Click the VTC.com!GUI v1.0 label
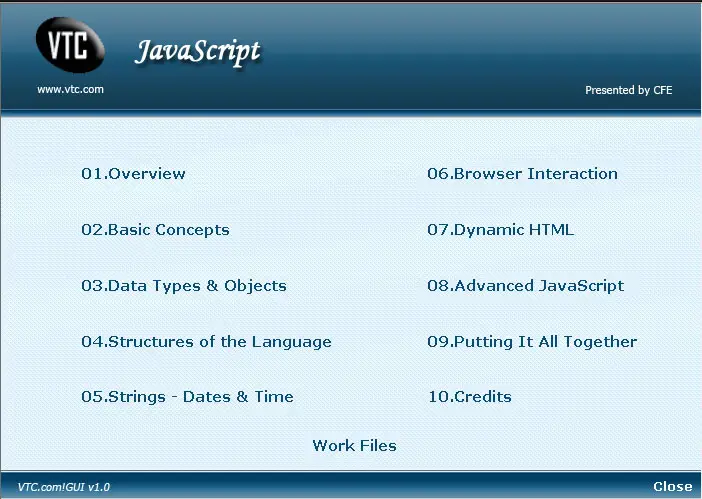Viewport: 702px width, 499px height. click(x=64, y=487)
